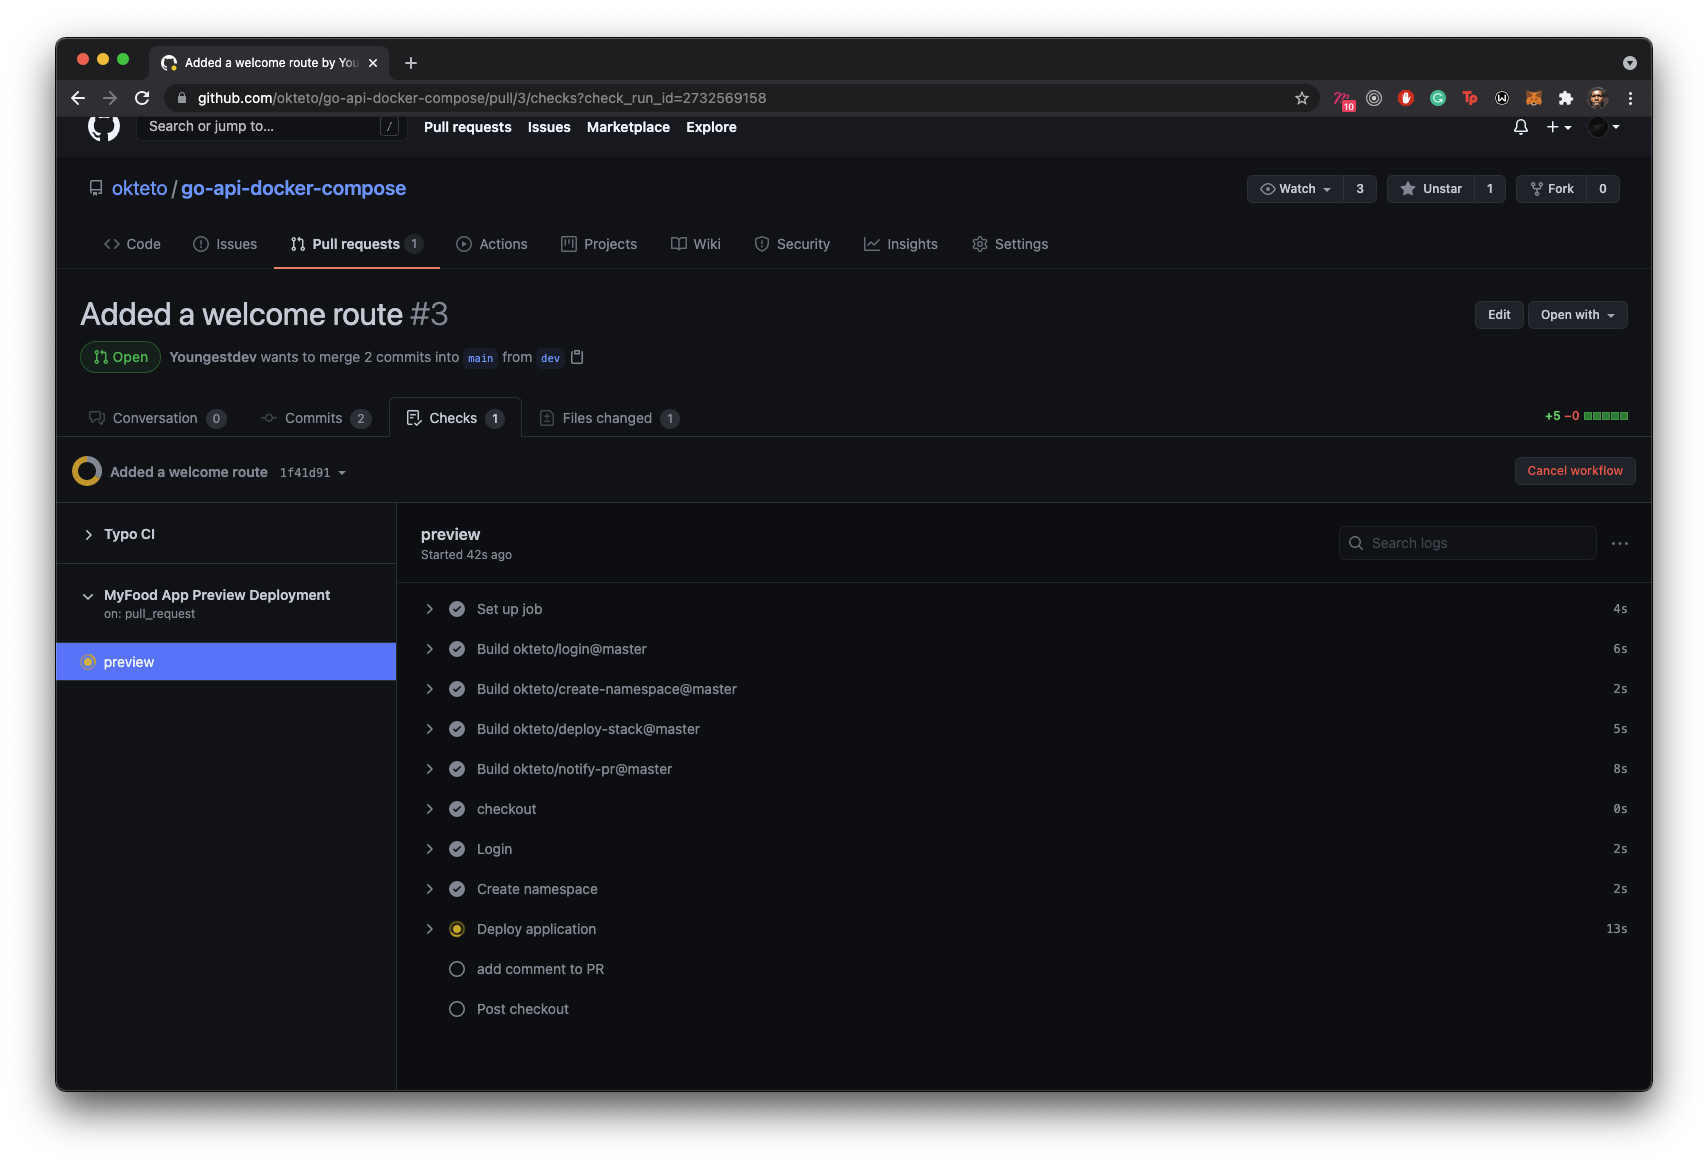The width and height of the screenshot is (1708, 1165).
Task: Open the MetaMask fox extension
Action: pos(1534,98)
